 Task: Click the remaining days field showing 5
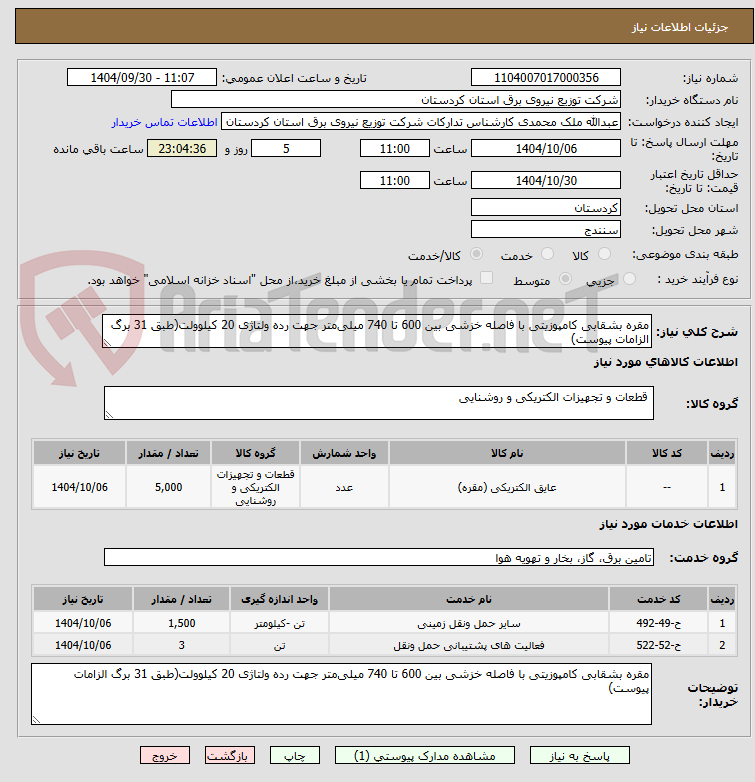click(x=286, y=149)
